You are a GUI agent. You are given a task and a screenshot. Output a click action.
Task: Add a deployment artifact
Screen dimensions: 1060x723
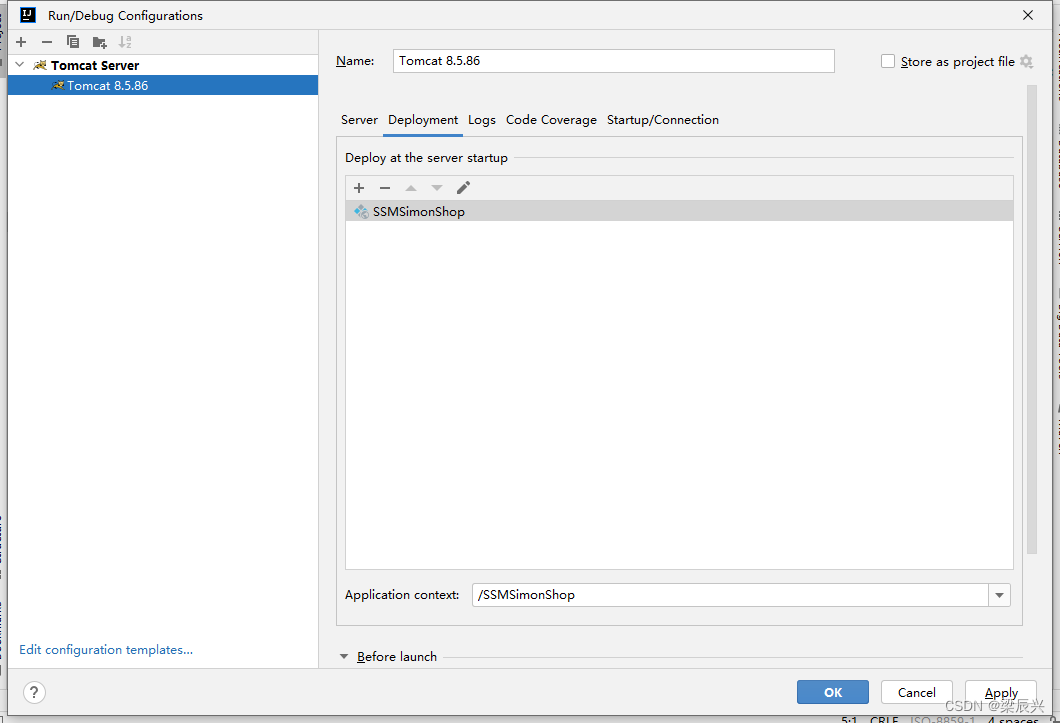tap(359, 188)
